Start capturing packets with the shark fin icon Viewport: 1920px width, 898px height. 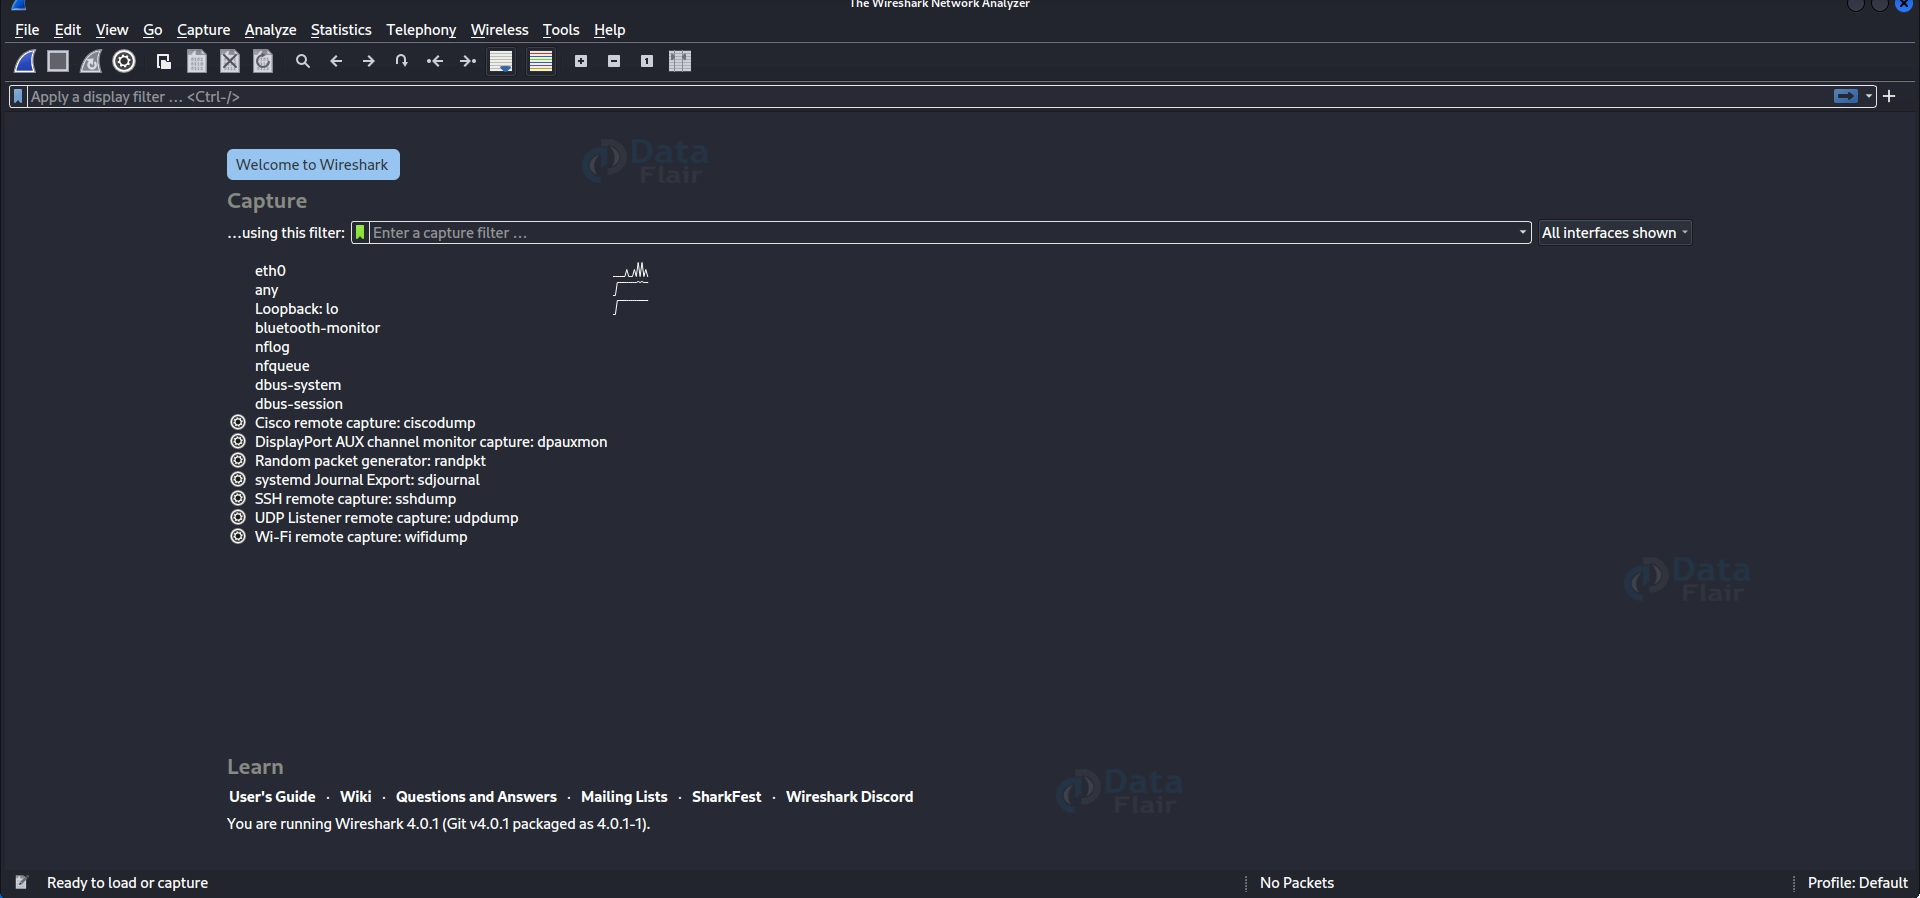[x=25, y=62]
